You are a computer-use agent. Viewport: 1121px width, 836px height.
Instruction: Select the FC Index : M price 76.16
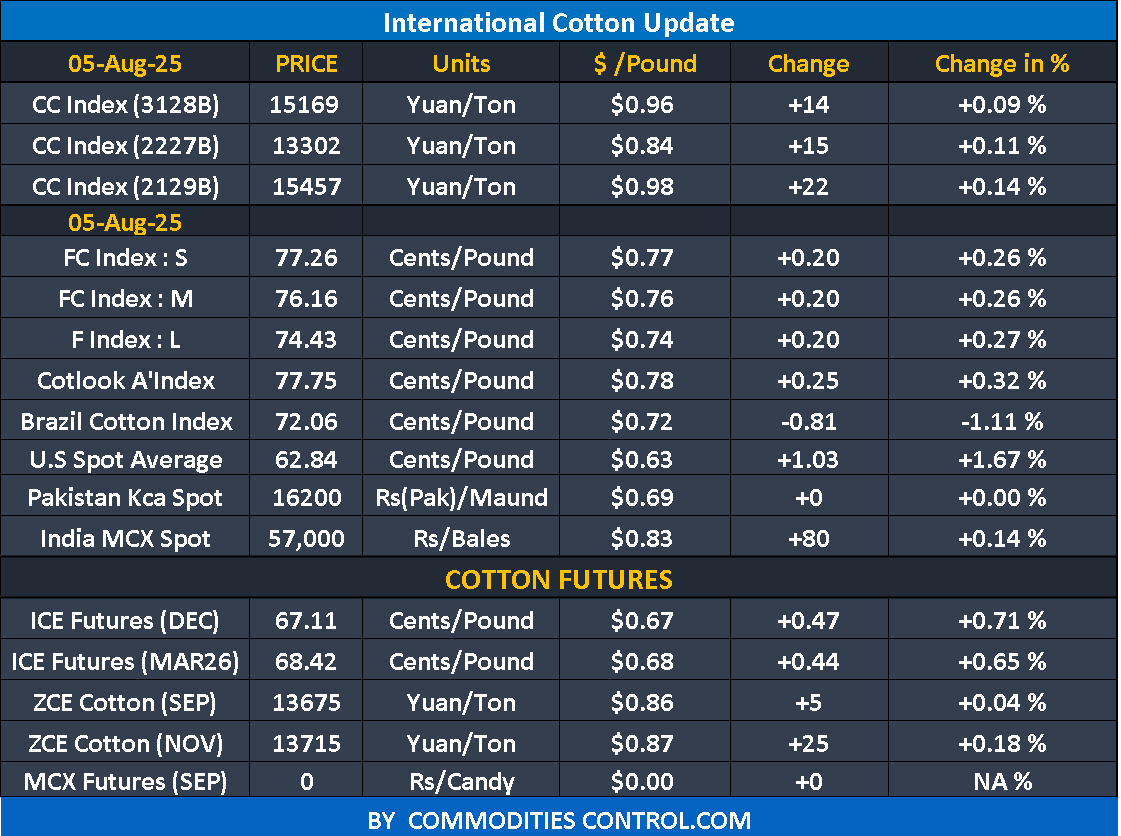[306, 299]
